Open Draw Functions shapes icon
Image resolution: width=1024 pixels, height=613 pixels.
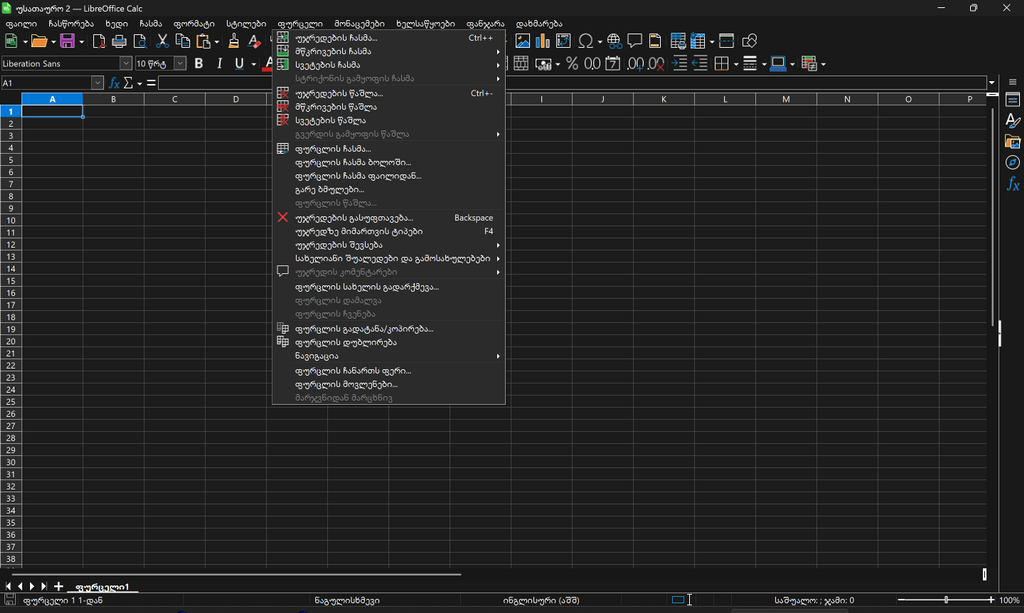pyautogui.click(x=749, y=41)
